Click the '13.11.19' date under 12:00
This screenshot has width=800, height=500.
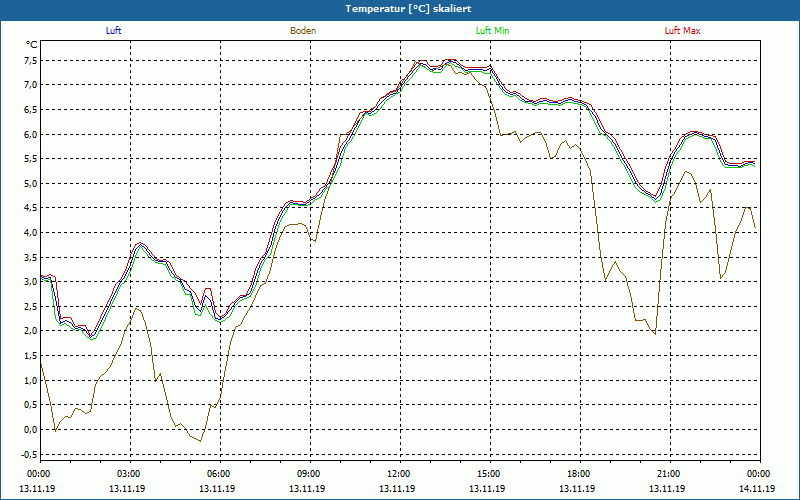(397, 488)
